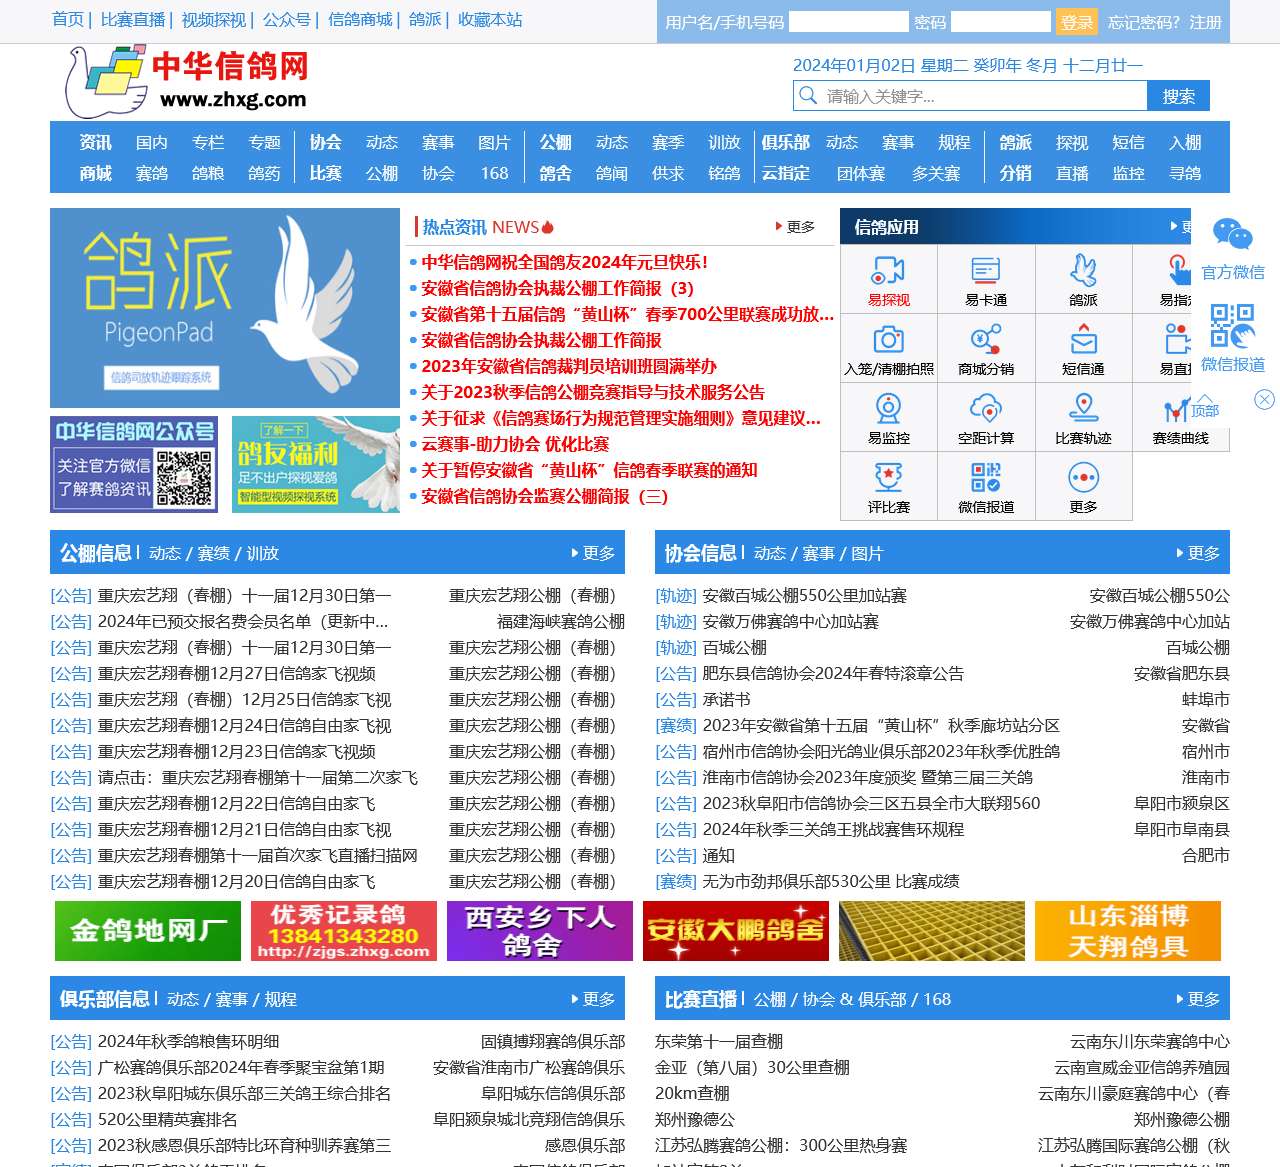Open 关于暂停安徽省黄山杯信鸽春季联赛的通知

tap(589, 470)
